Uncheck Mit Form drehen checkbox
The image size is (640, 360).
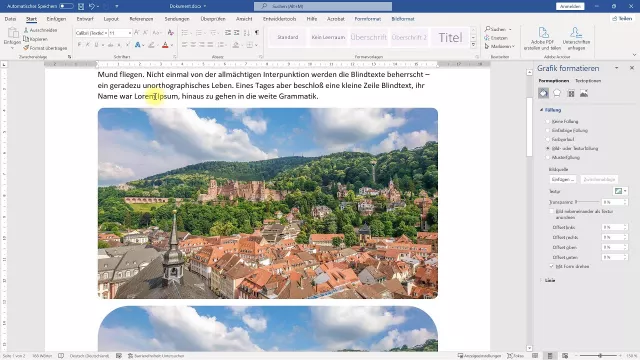551,266
